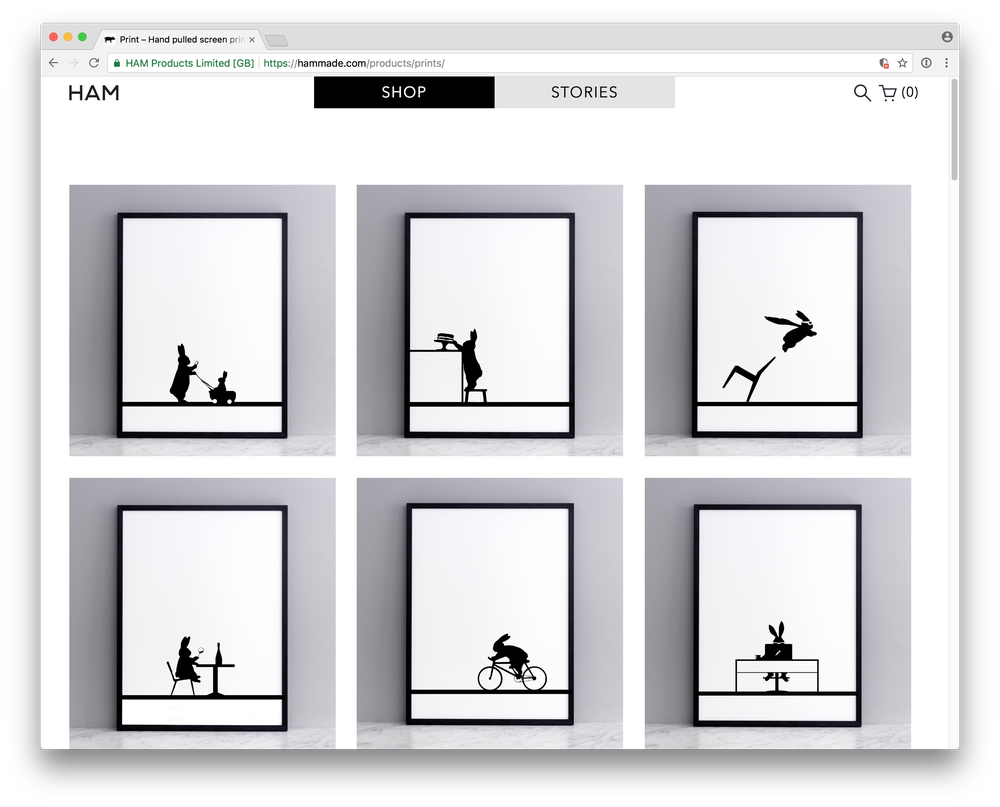Image resolution: width=1000 pixels, height=807 pixels.
Task: Click the HAM logo
Action: [94, 93]
